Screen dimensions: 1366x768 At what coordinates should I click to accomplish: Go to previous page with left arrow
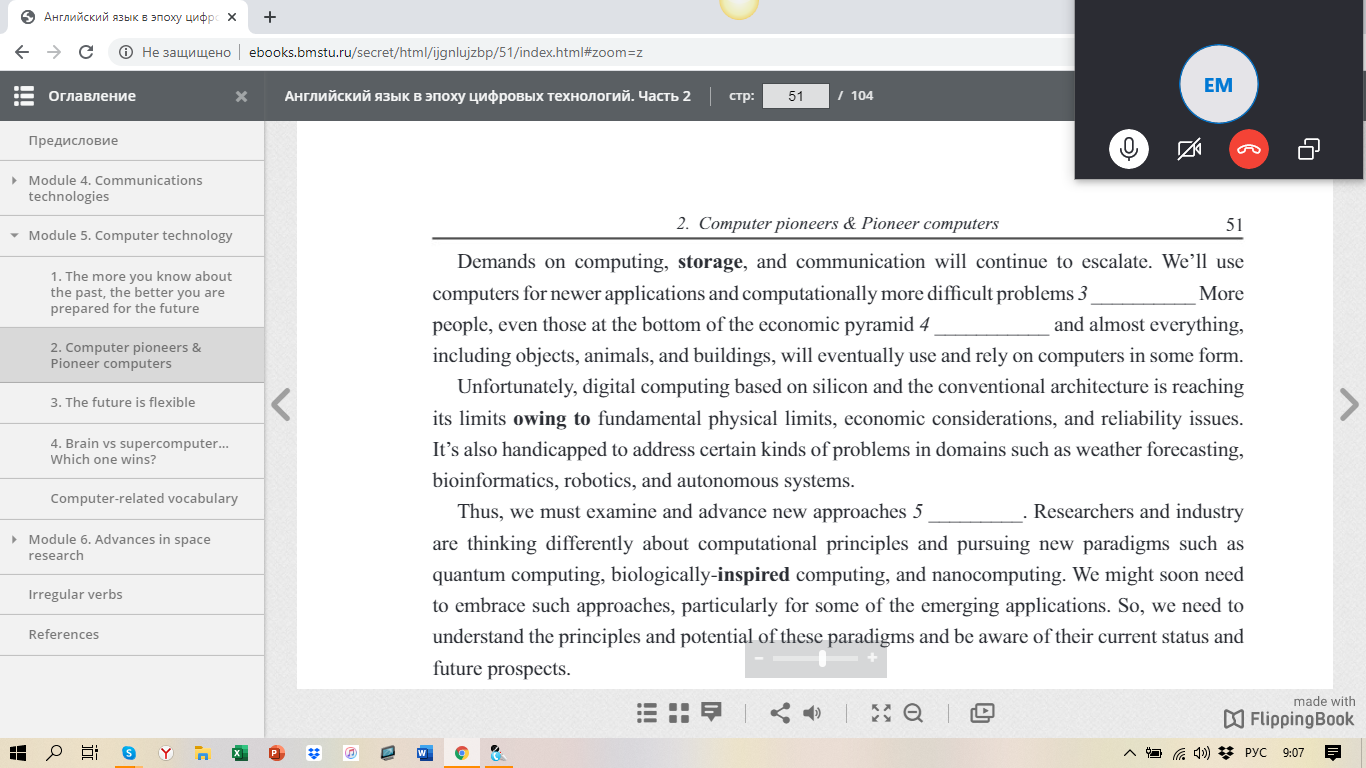pos(282,405)
